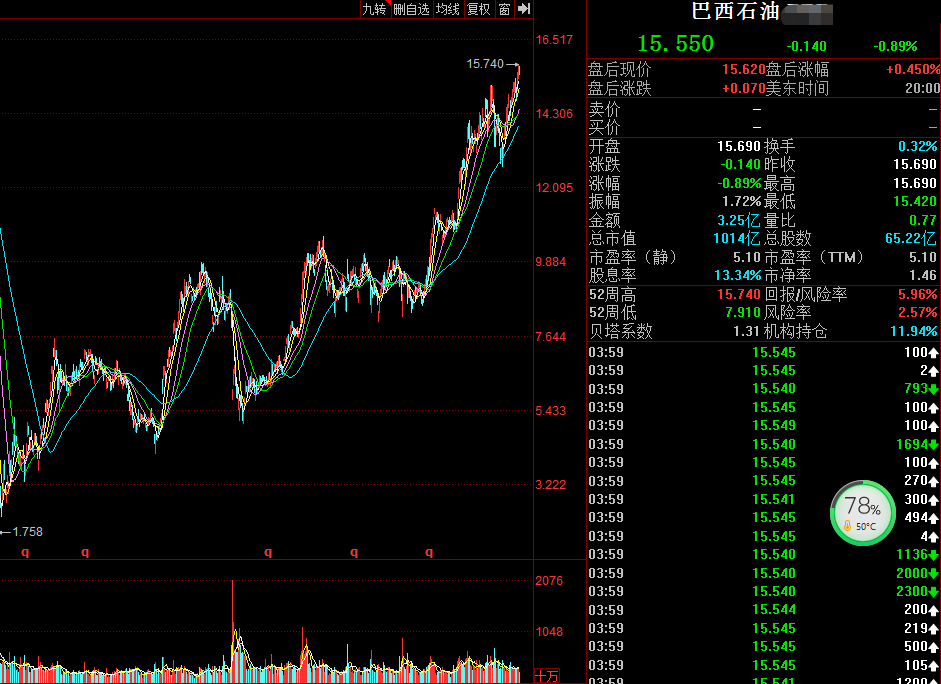Click the 股息率 dividend yield 13.34%
The height and width of the screenshot is (684, 941).
(x=738, y=275)
